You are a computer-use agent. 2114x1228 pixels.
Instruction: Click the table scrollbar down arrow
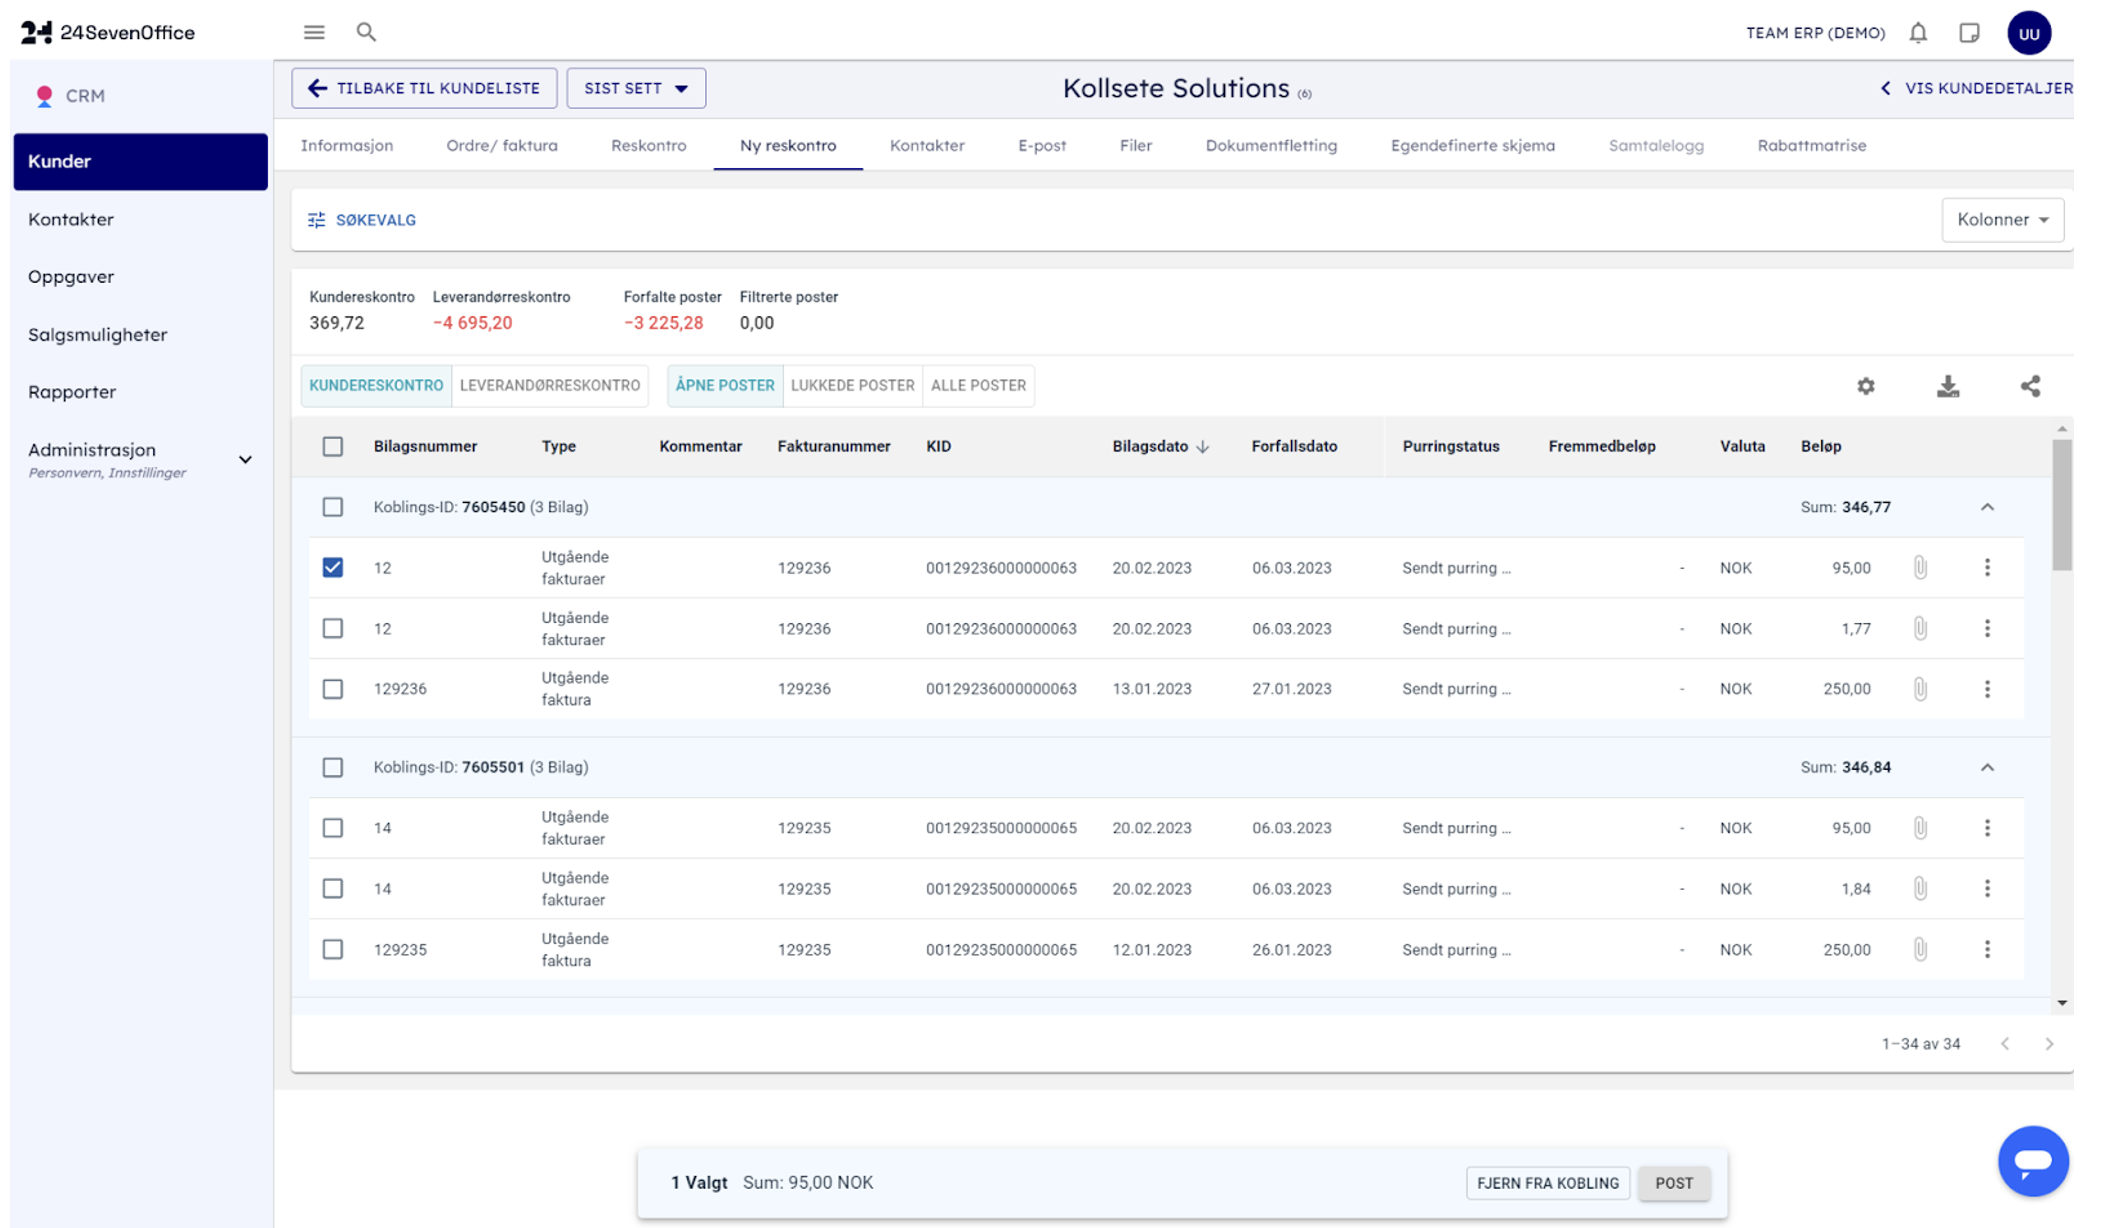(x=2062, y=1003)
